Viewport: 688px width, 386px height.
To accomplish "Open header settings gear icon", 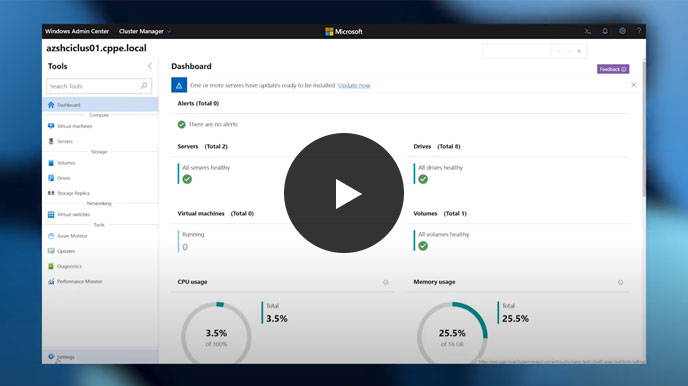I will [622, 31].
